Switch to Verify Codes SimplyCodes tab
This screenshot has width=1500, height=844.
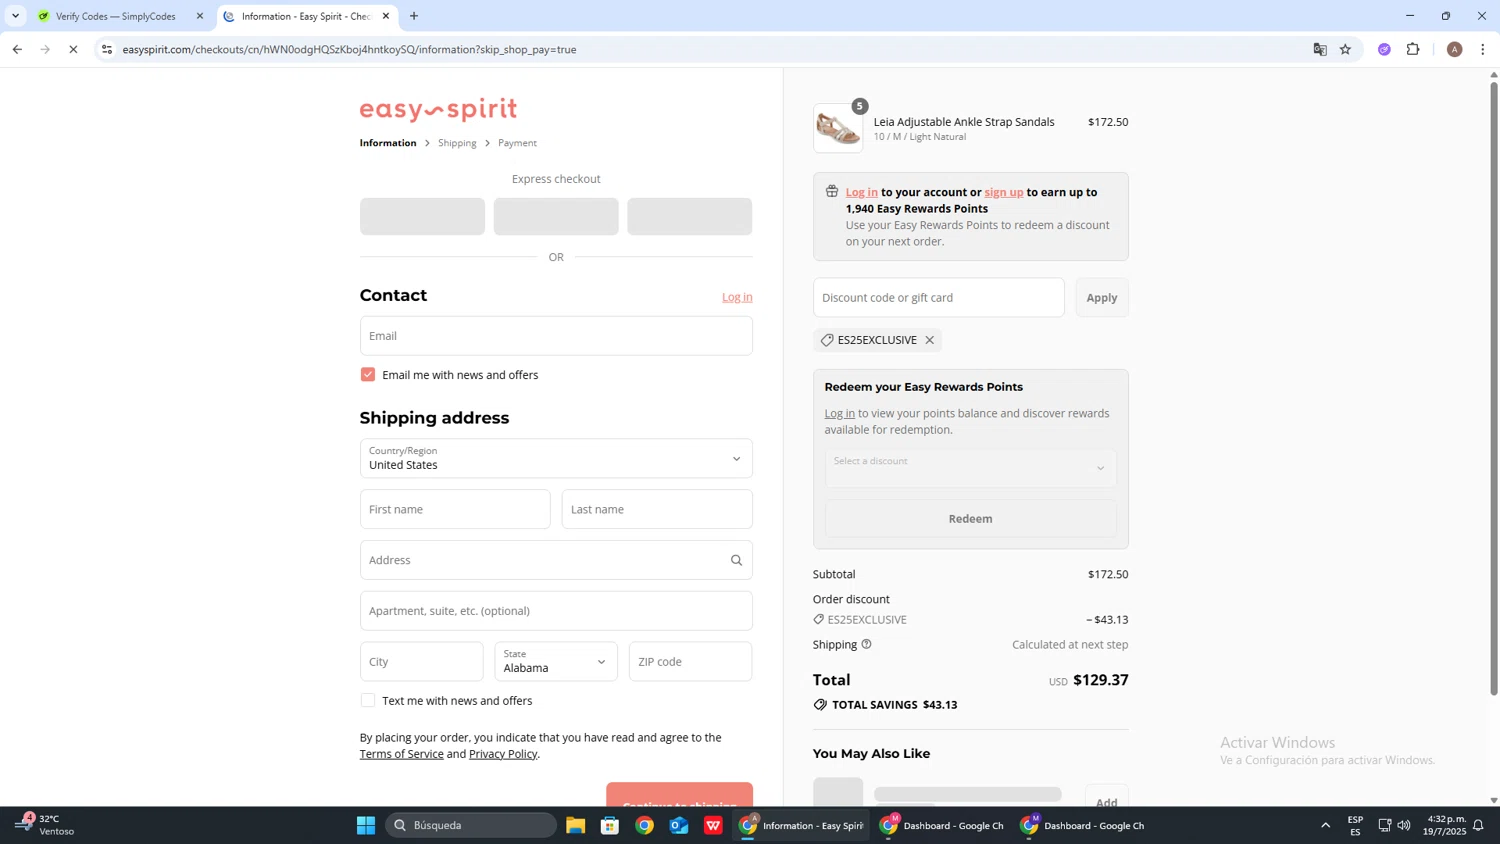tap(115, 16)
